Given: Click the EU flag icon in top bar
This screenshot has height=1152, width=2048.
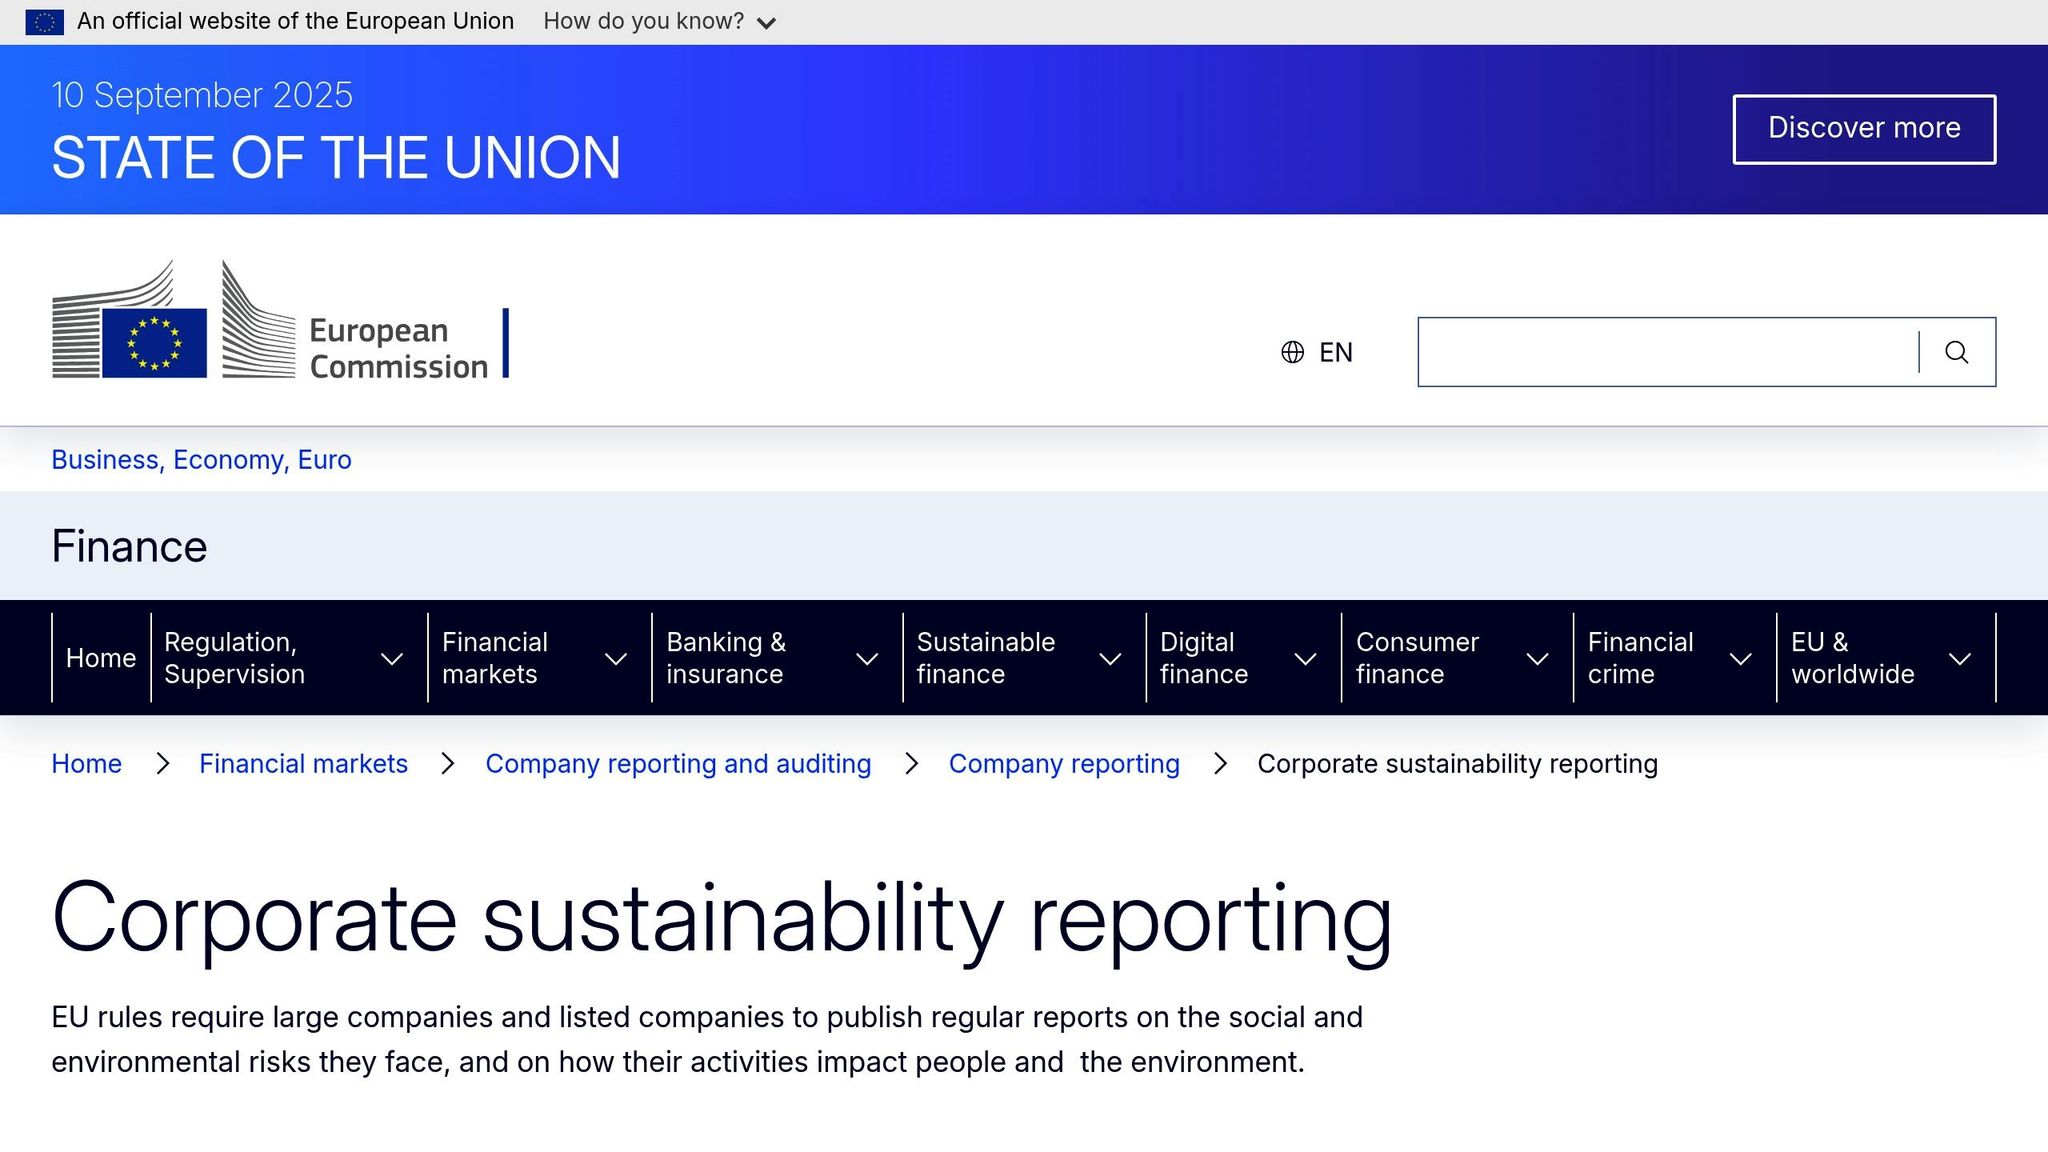Looking at the screenshot, I should tap(45, 21).
